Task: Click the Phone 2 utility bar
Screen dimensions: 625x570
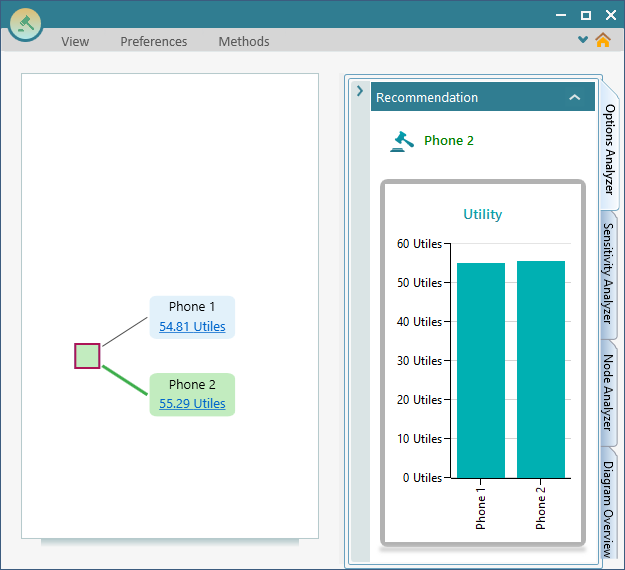Action: 541,370
